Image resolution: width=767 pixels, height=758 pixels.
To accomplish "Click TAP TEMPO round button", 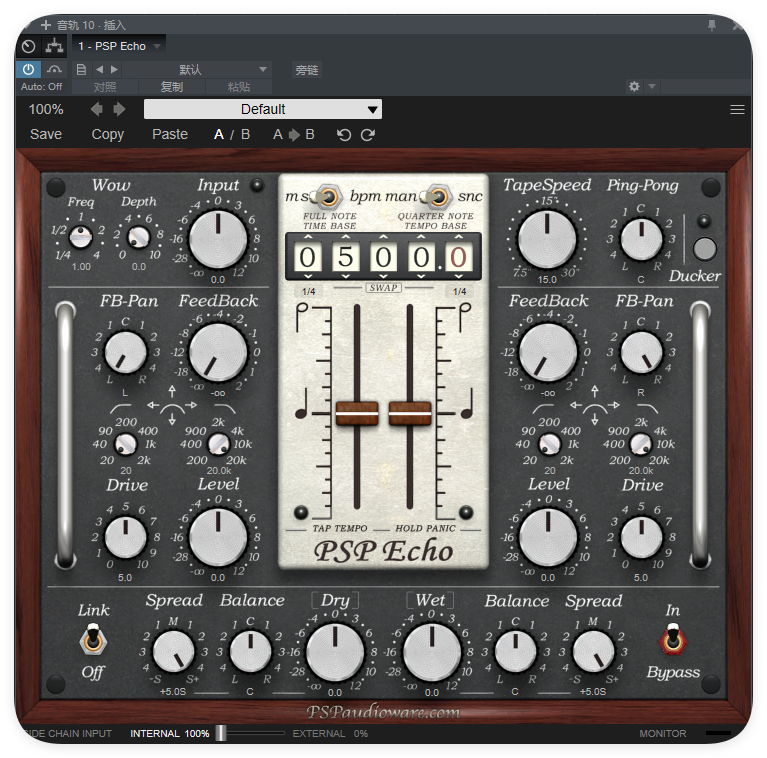I will click(301, 513).
